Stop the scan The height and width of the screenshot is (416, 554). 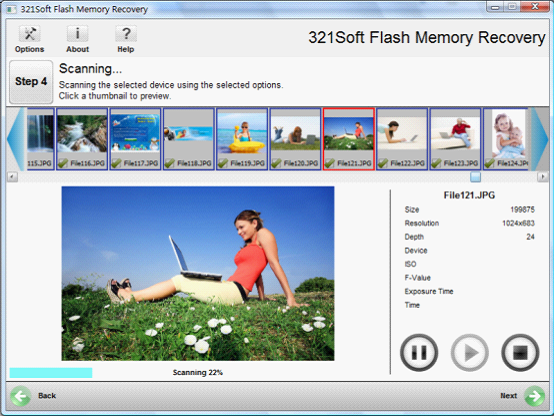point(520,352)
